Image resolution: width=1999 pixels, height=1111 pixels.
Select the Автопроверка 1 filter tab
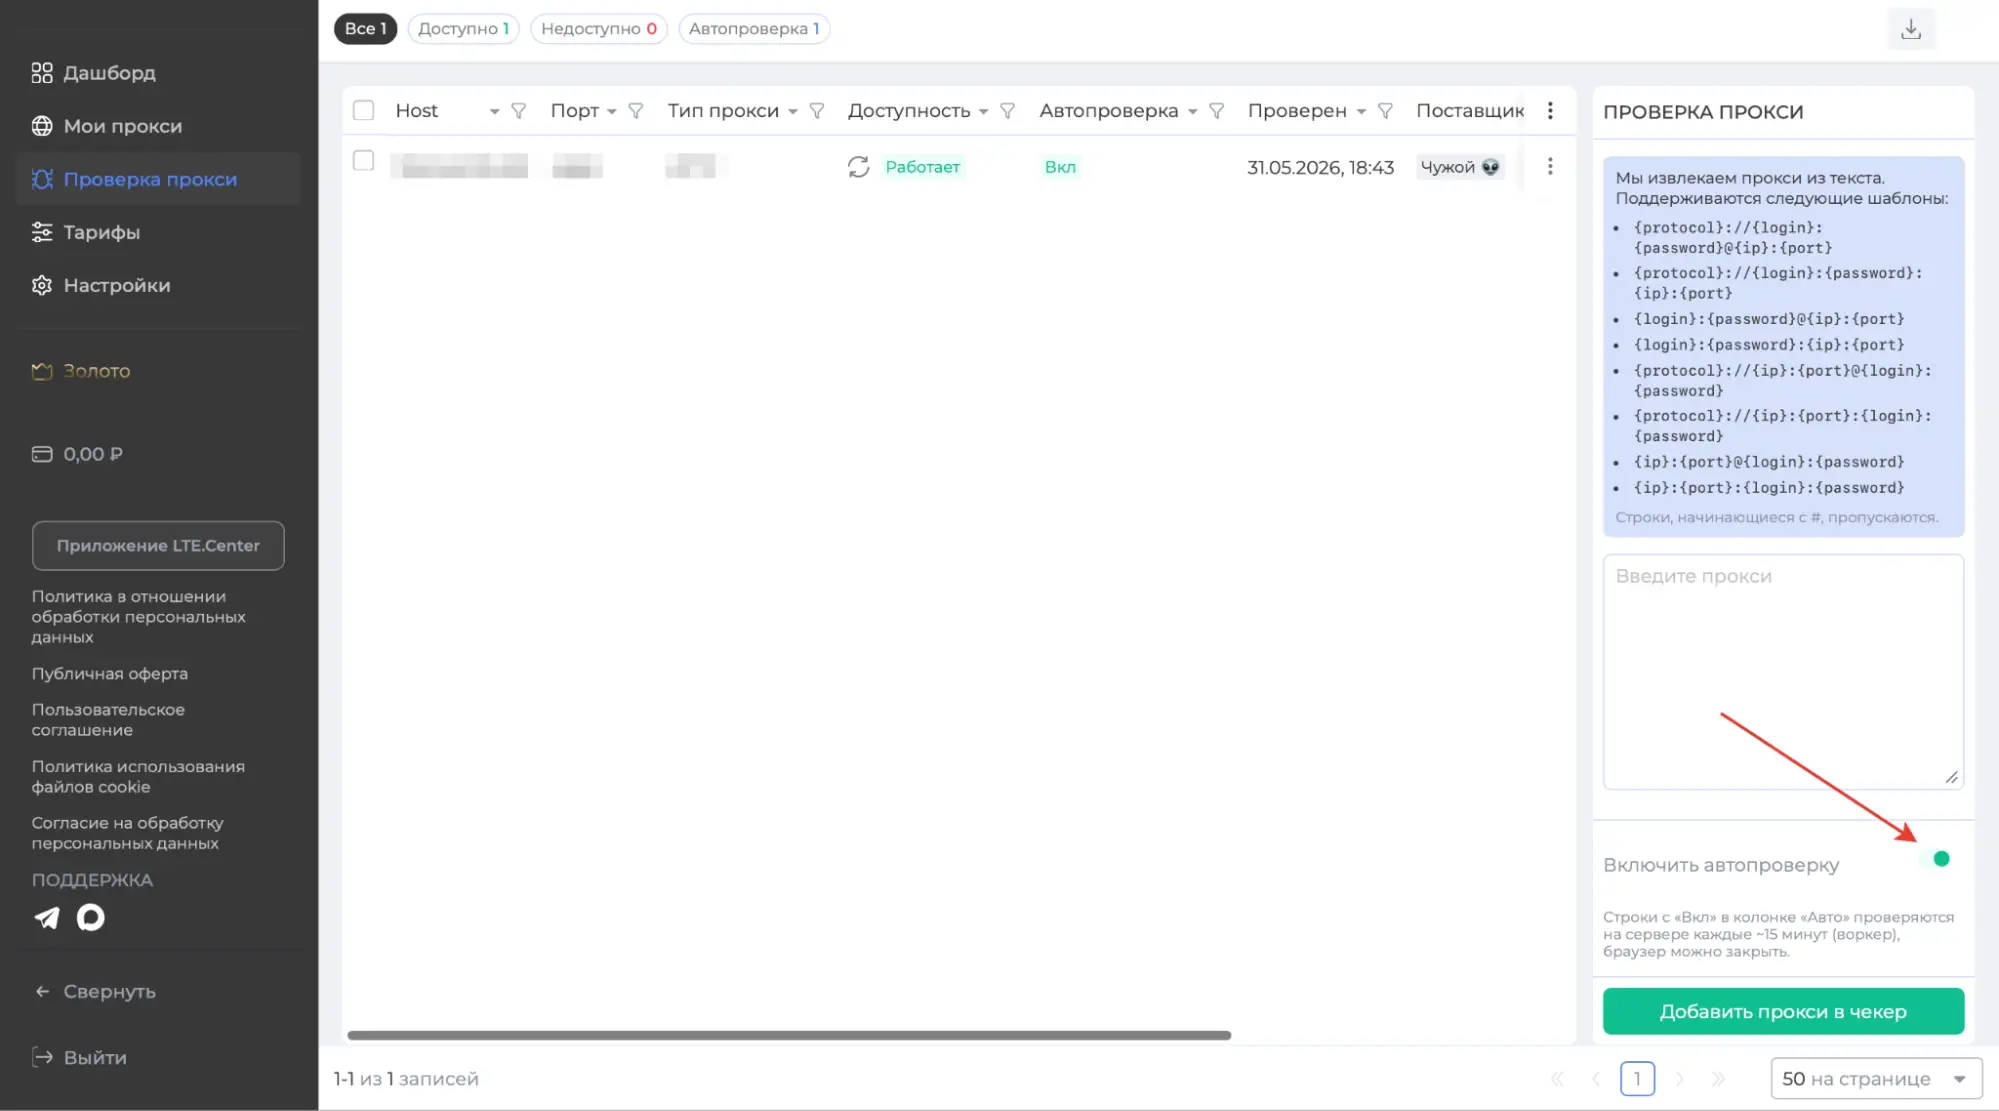click(x=754, y=29)
